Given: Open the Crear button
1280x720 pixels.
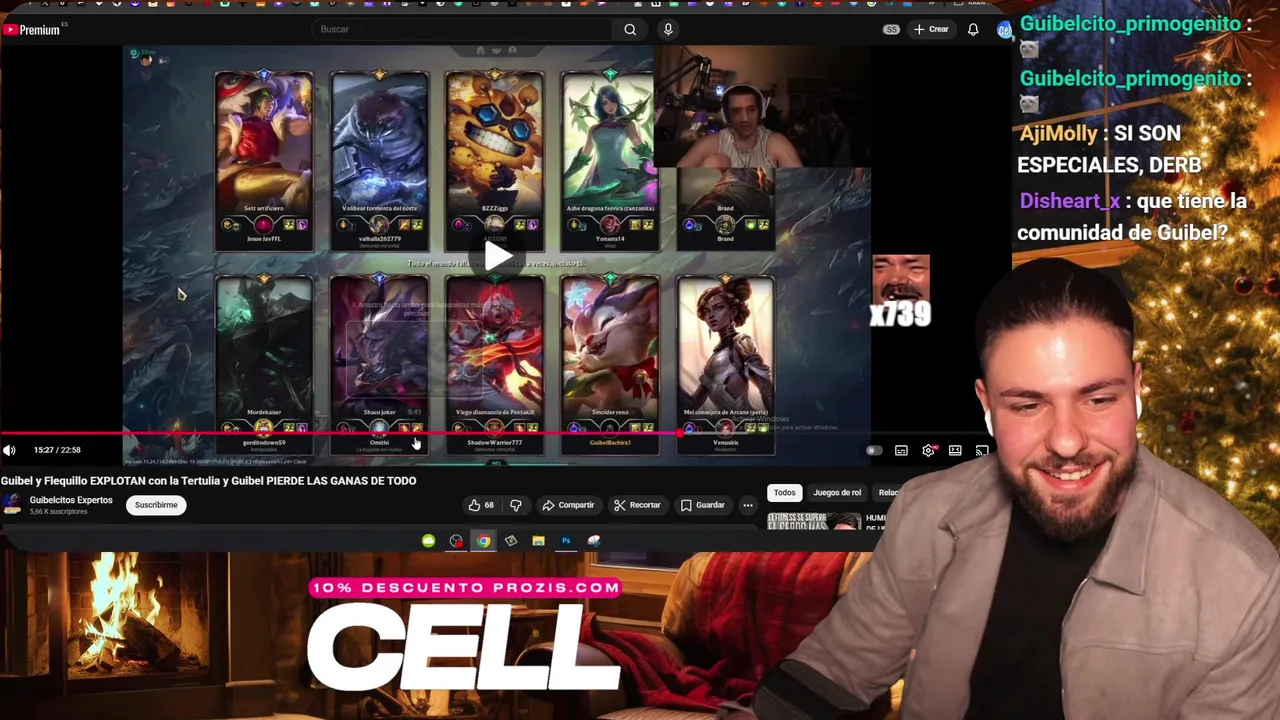Looking at the screenshot, I should (x=931, y=29).
